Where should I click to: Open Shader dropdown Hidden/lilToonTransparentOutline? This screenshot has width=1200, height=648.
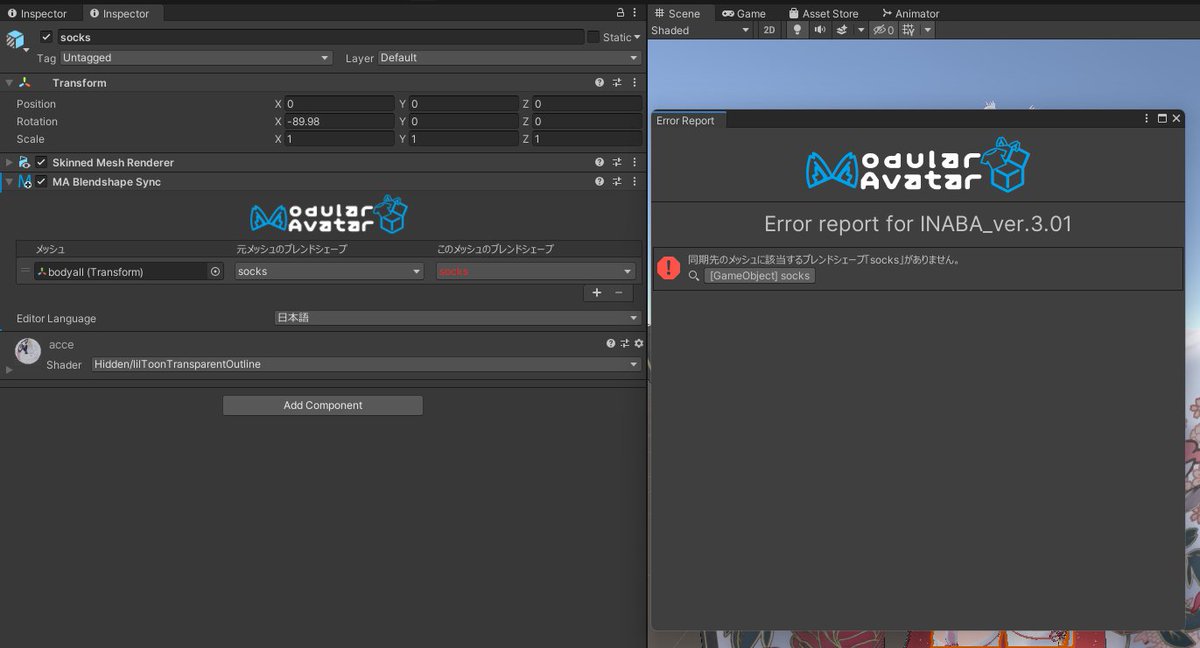(x=366, y=364)
